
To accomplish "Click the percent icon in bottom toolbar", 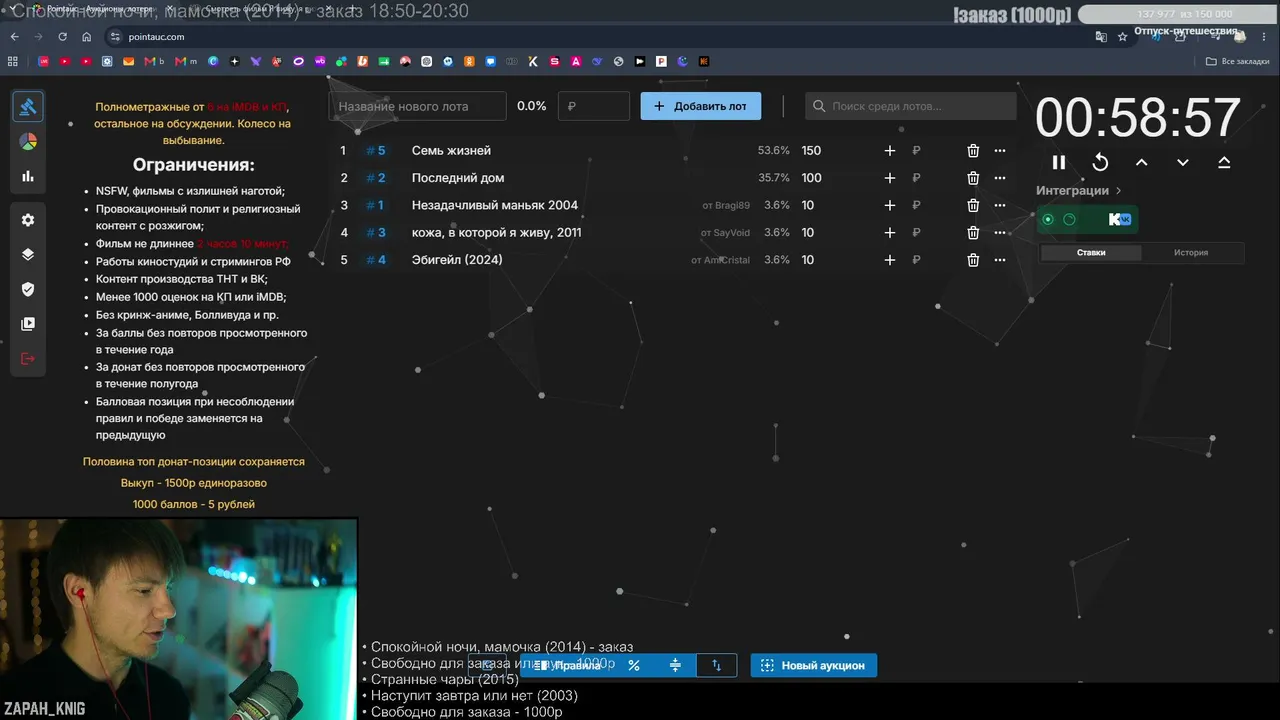I will 633,665.
